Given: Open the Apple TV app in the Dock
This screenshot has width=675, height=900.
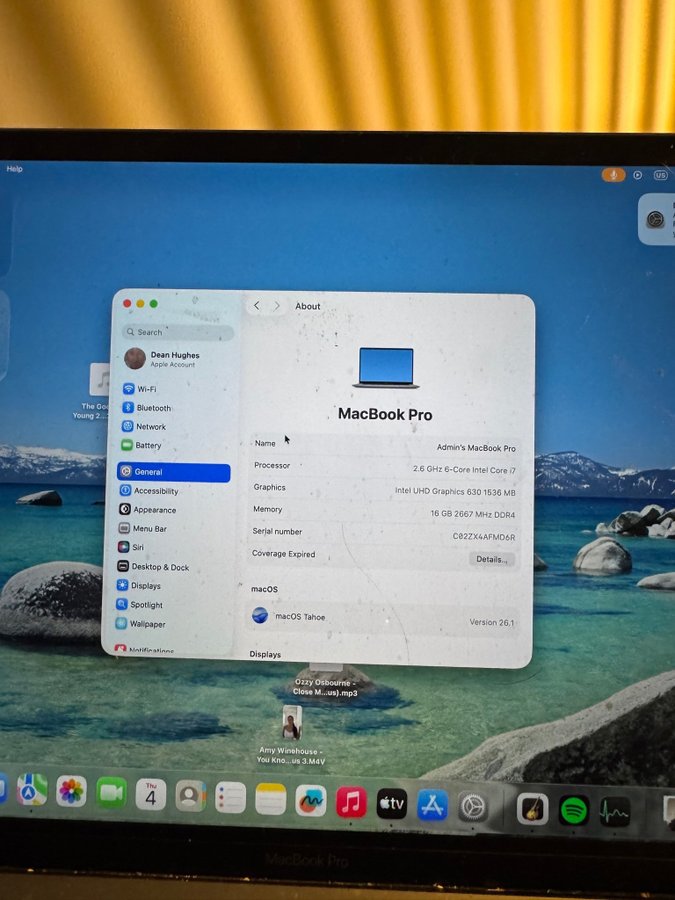Looking at the screenshot, I should (x=391, y=803).
